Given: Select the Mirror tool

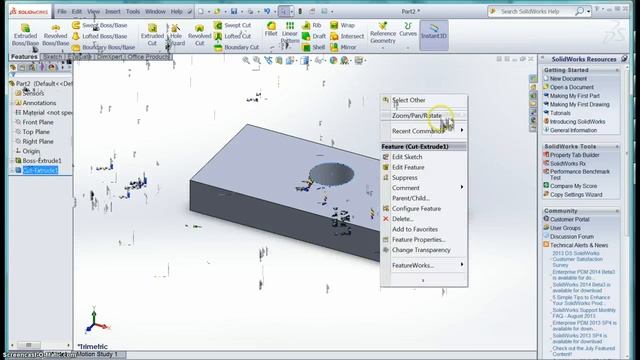Looking at the screenshot, I should coord(343,47).
